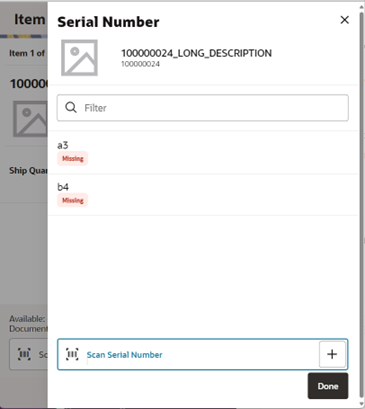Viewport: 365px width, 409px height.
Task: Click item image placeholder in dialog
Action: click(x=79, y=58)
